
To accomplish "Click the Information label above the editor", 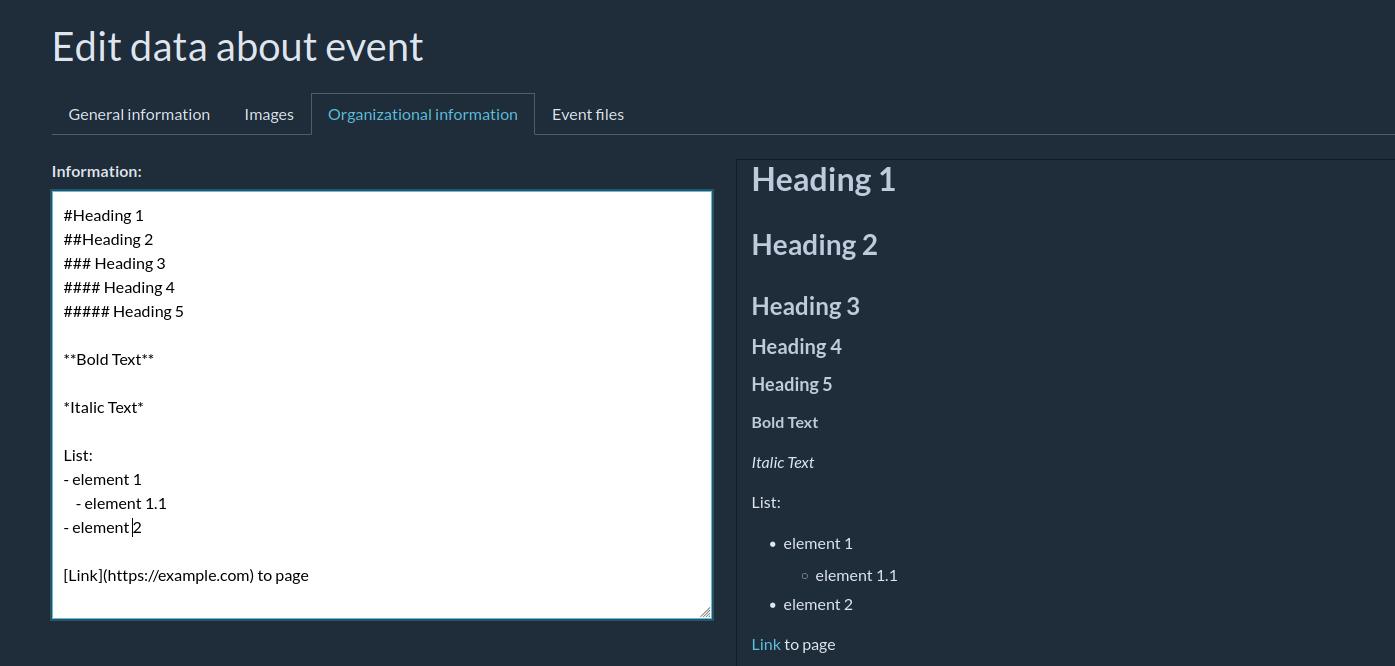I will pos(97,171).
